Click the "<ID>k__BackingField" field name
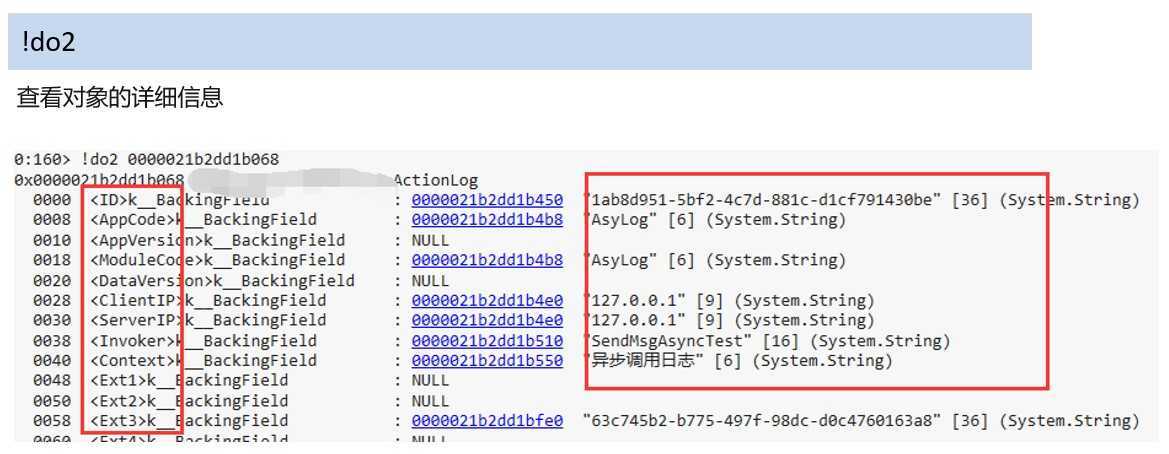 pos(180,200)
